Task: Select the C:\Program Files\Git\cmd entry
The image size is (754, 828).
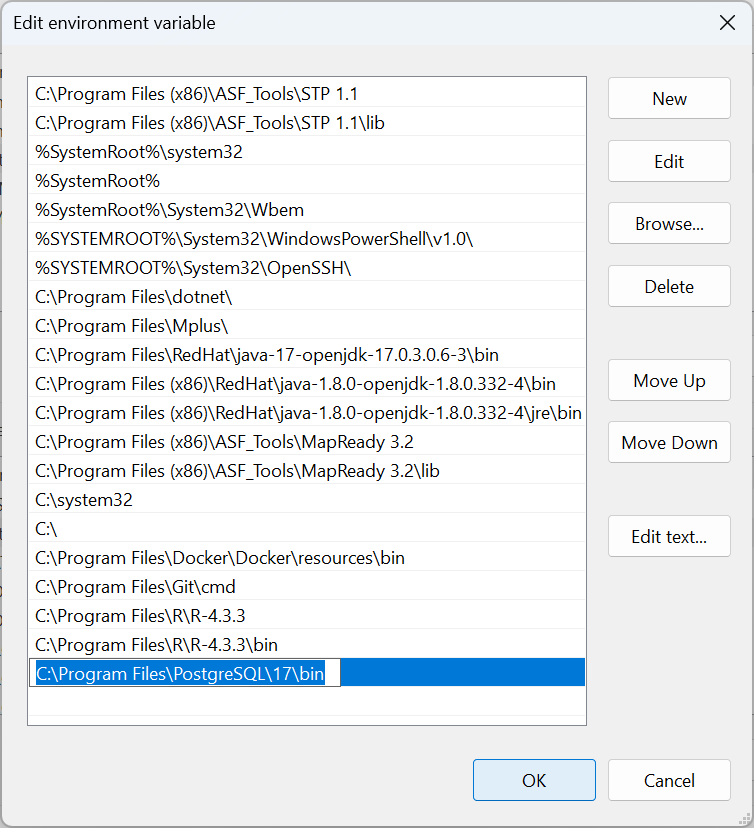Action: 135,587
